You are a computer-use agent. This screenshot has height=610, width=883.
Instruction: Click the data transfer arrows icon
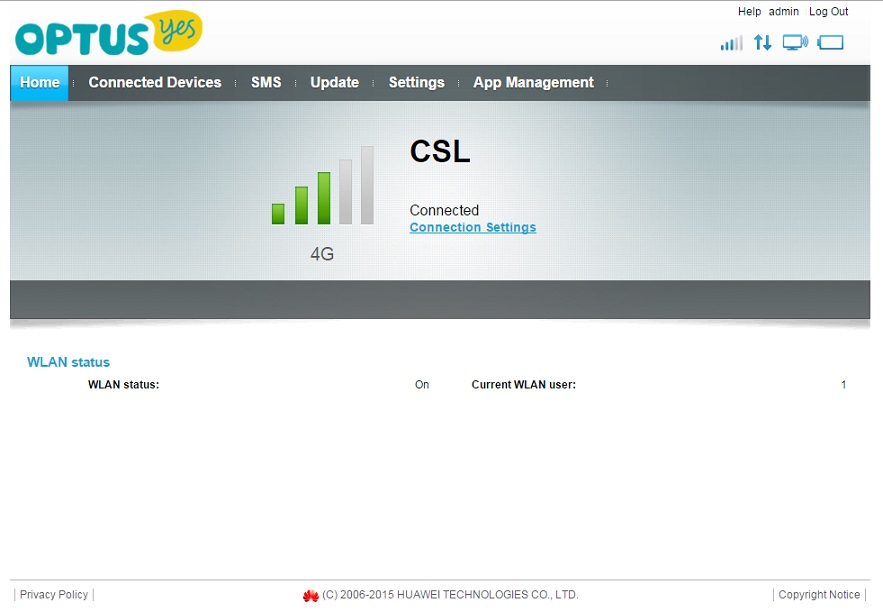pos(762,42)
